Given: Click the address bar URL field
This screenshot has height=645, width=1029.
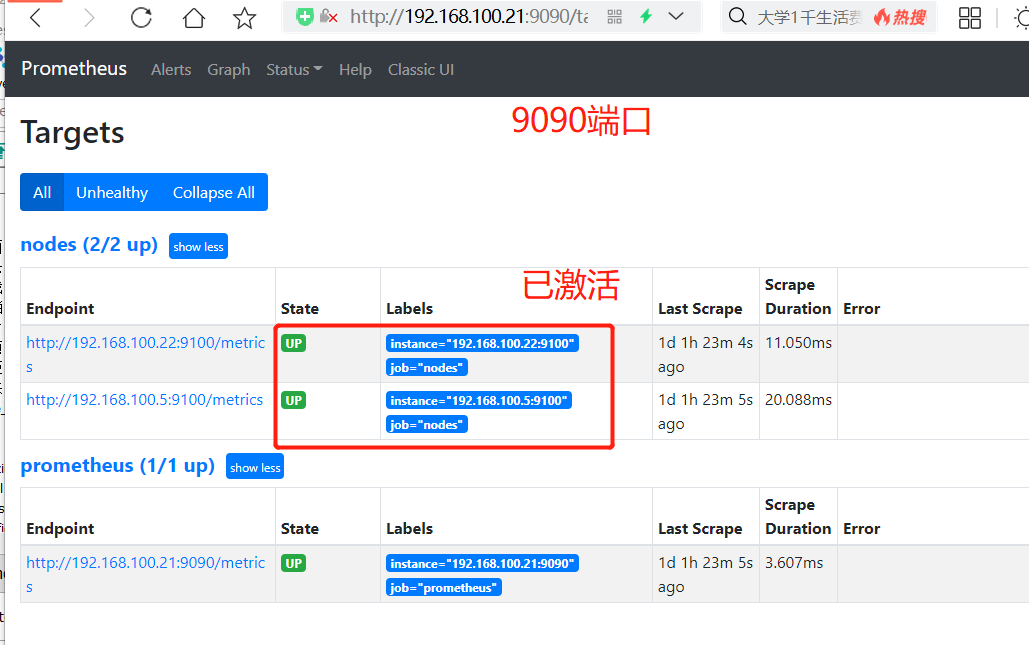Looking at the screenshot, I should point(469,16).
